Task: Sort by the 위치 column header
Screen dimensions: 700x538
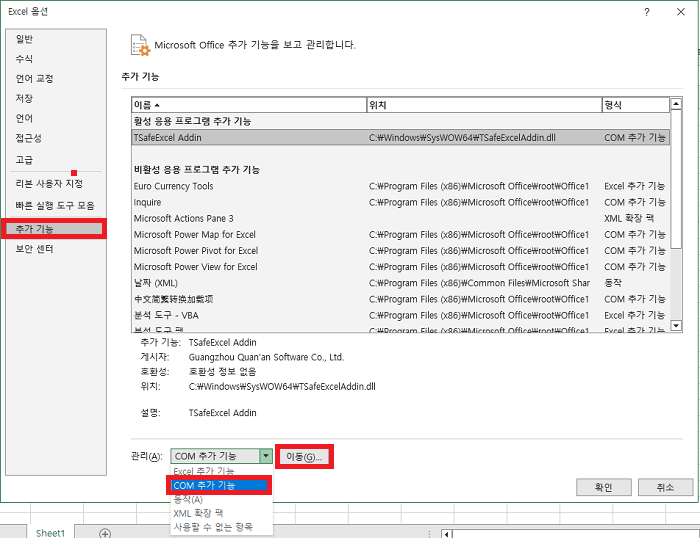Action: [x=484, y=105]
